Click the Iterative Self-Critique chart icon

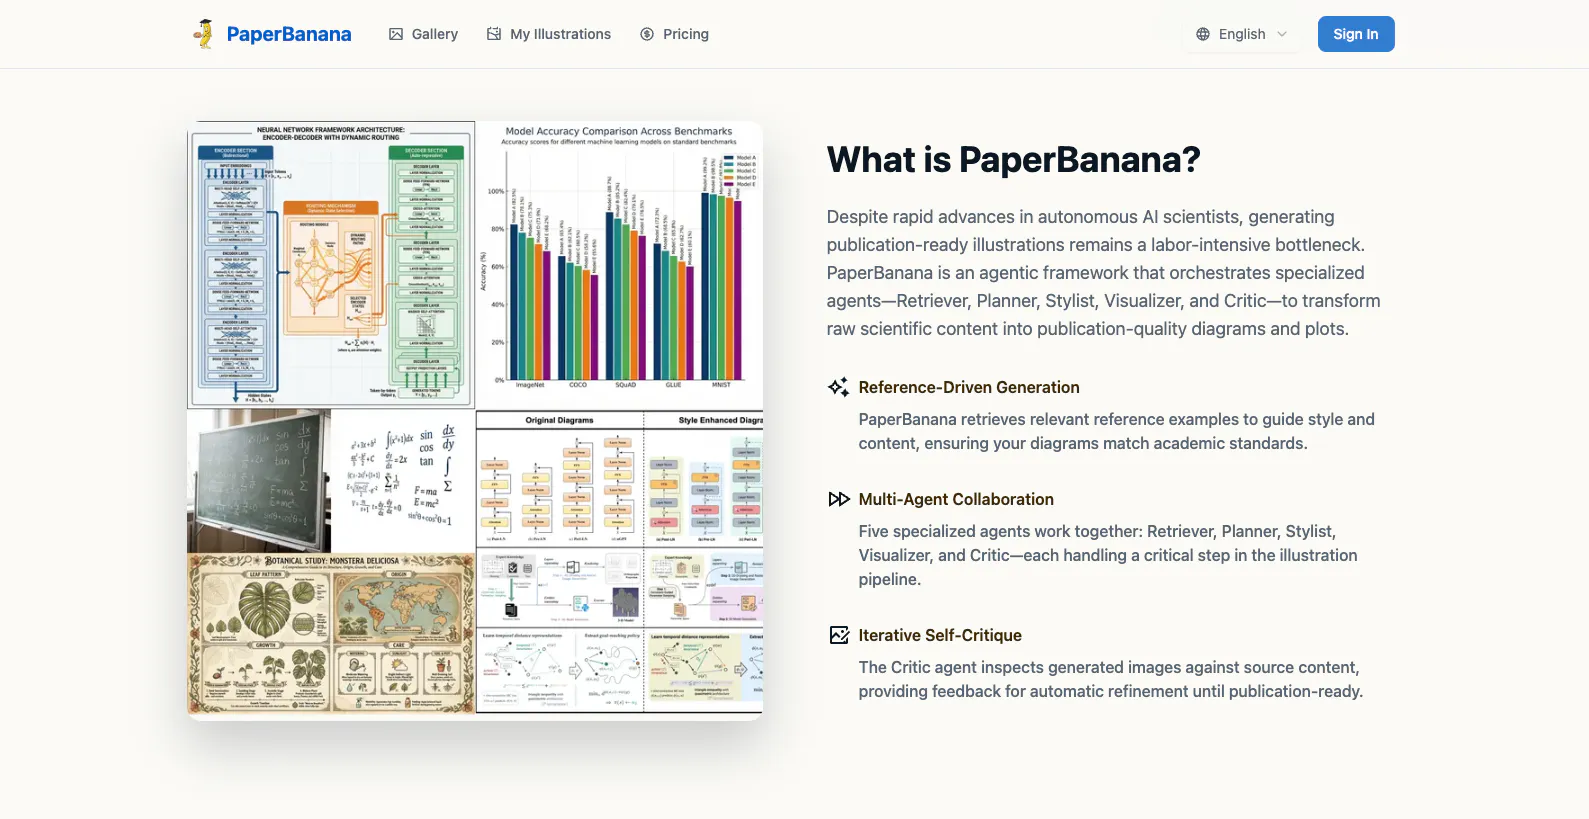coord(839,635)
